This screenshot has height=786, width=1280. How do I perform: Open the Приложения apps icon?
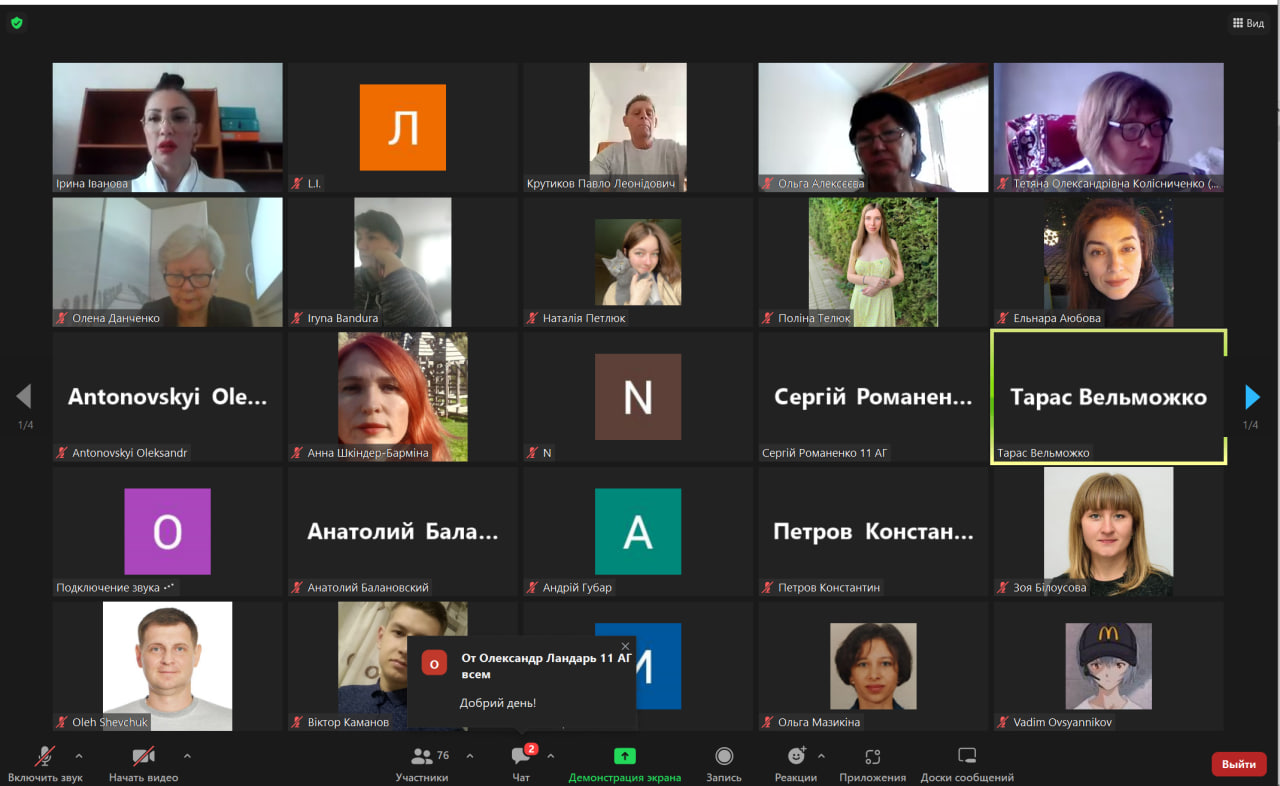coord(872,757)
